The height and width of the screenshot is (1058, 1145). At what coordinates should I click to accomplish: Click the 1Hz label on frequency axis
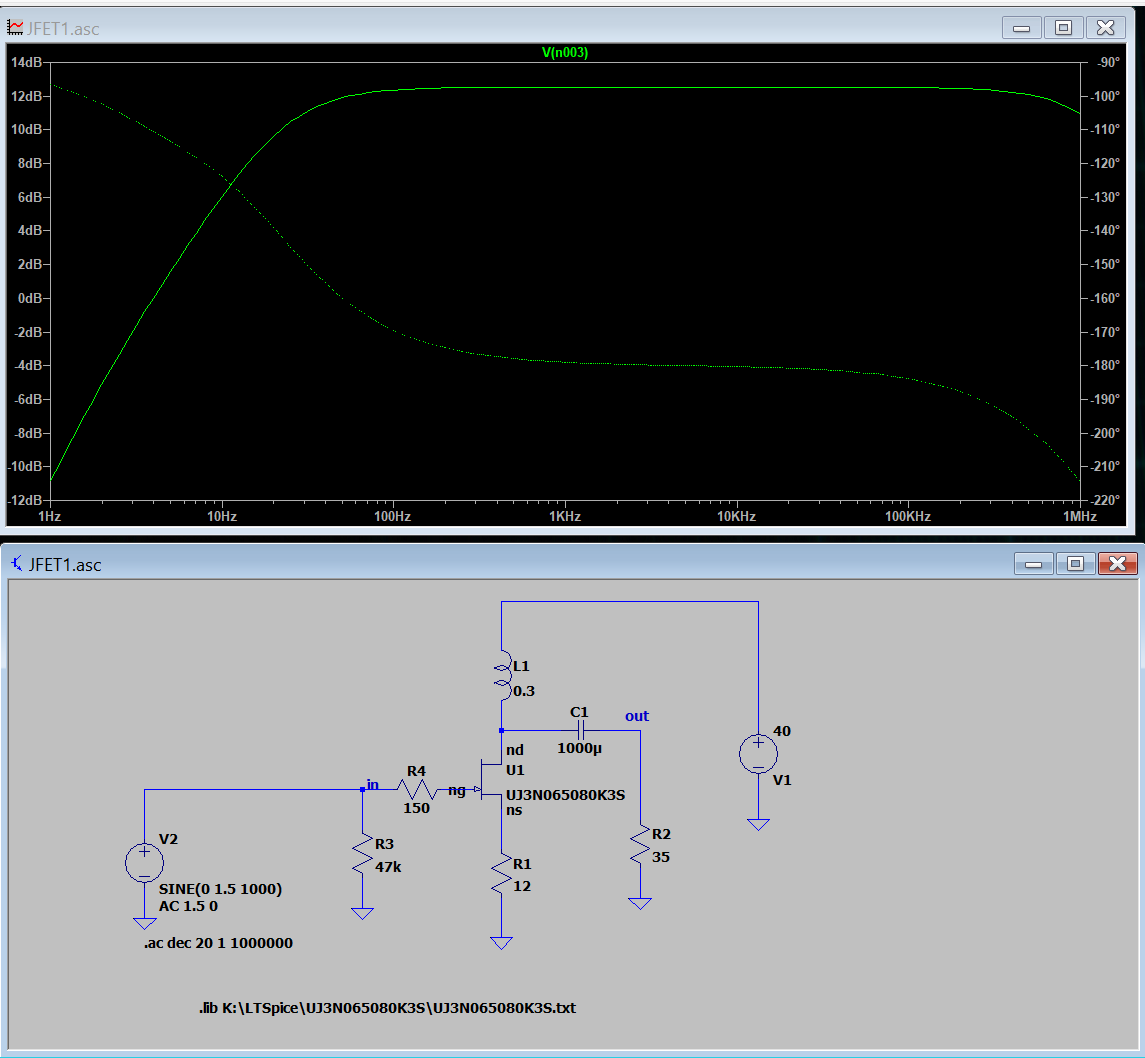coord(50,516)
